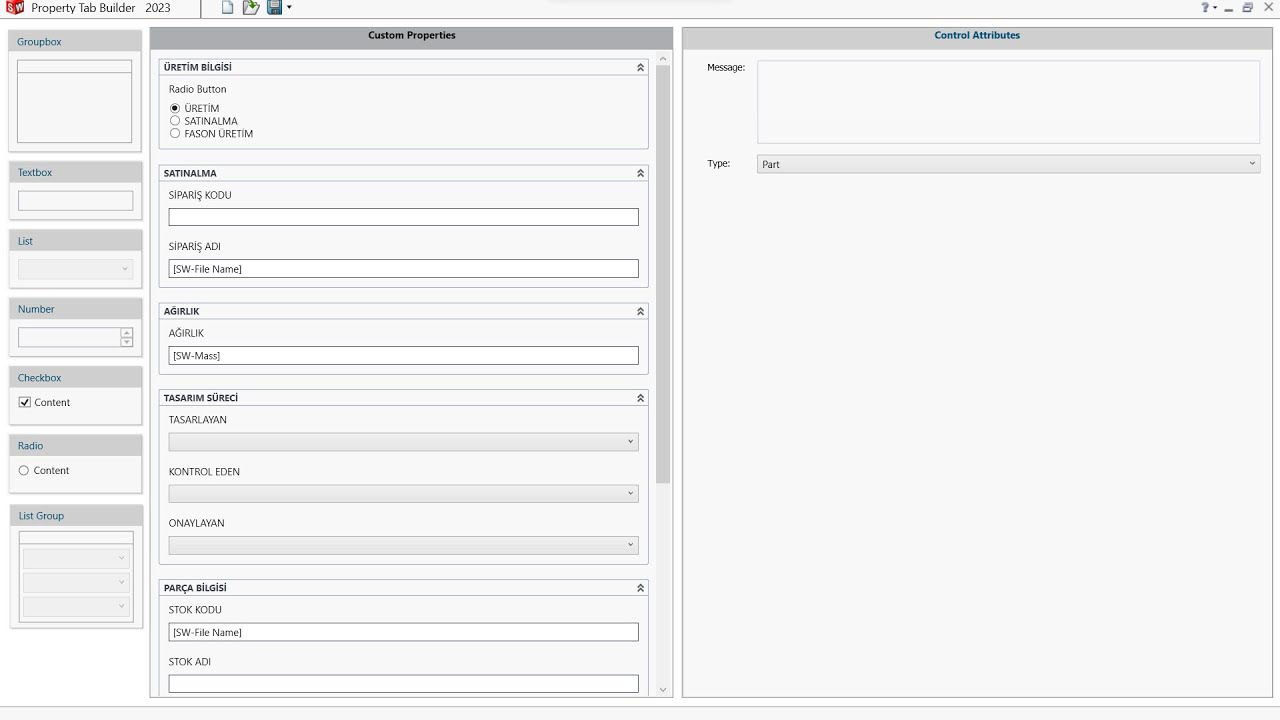The image size is (1280, 720).
Task: Click the Message label
Action: click(x=726, y=68)
